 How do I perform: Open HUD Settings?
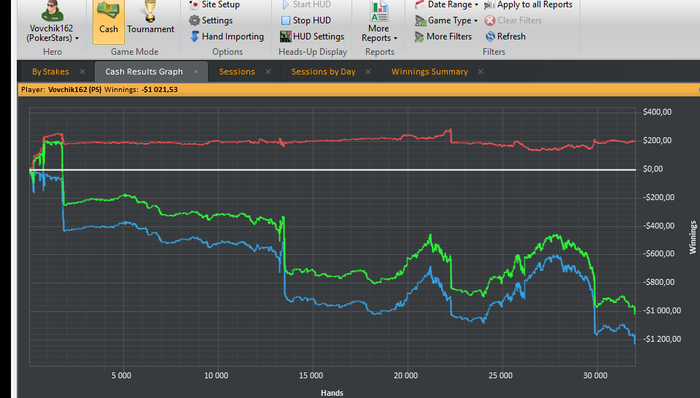tap(312, 37)
